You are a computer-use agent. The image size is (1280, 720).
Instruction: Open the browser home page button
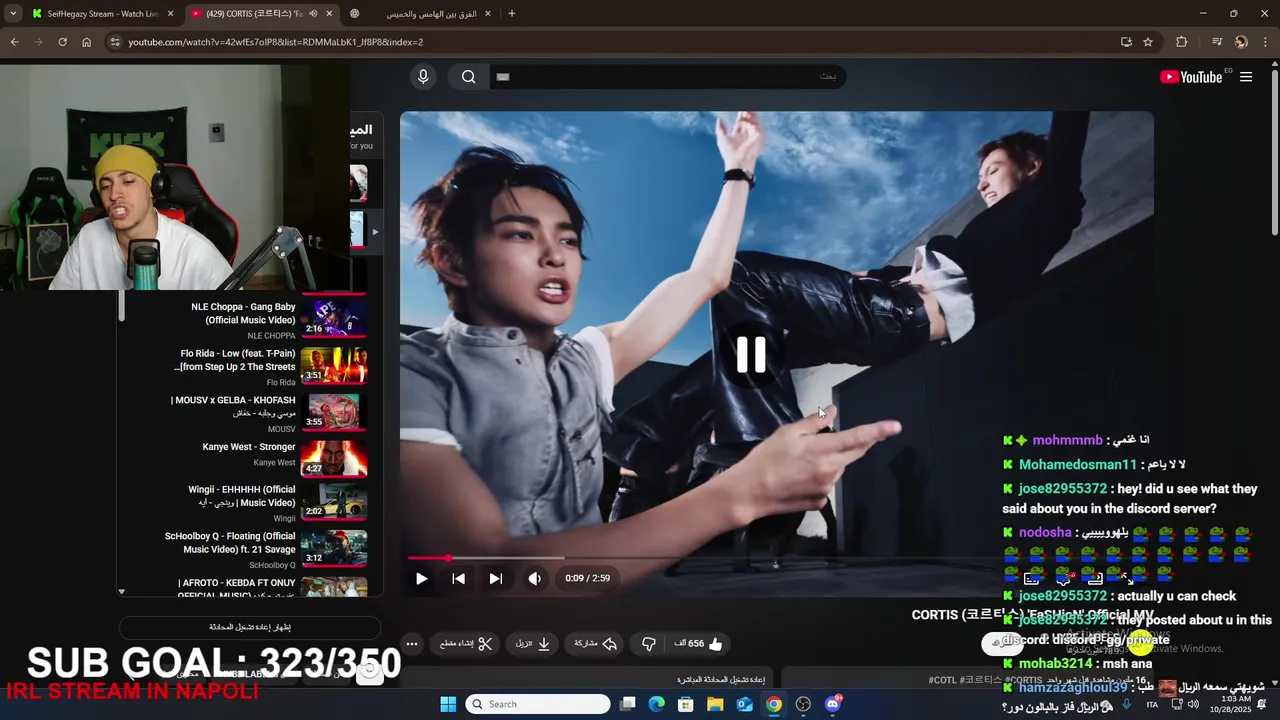pos(86,42)
